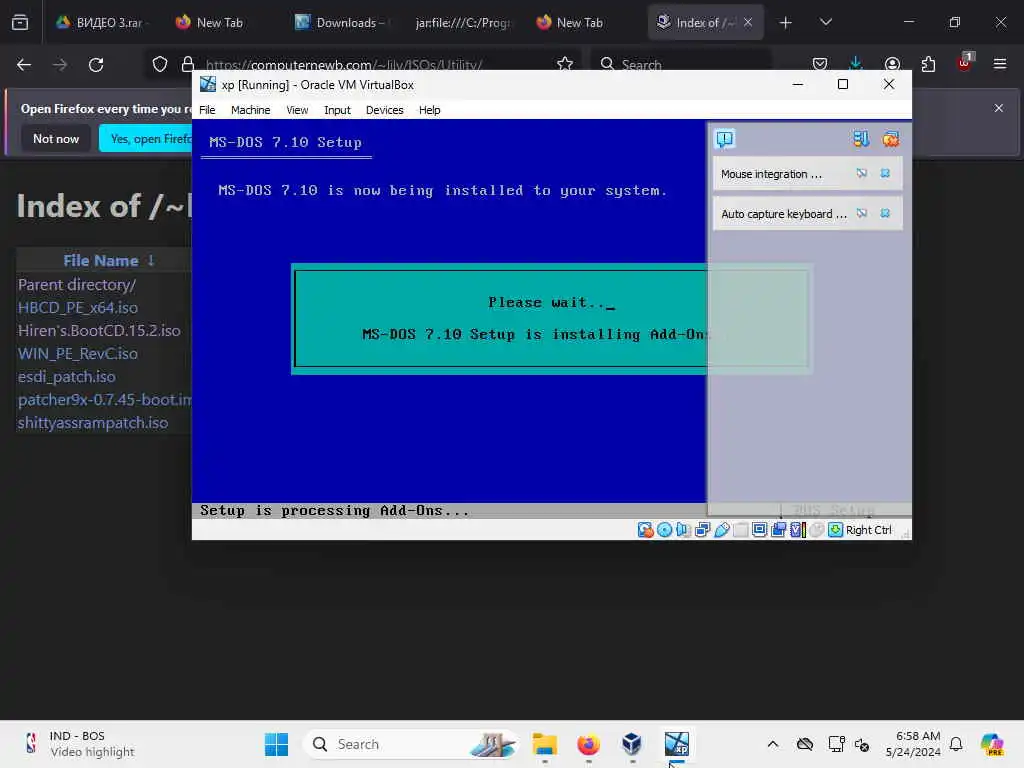1024x768 pixels.
Task: Open the Help menu in VirtualBox
Action: [x=429, y=110]
